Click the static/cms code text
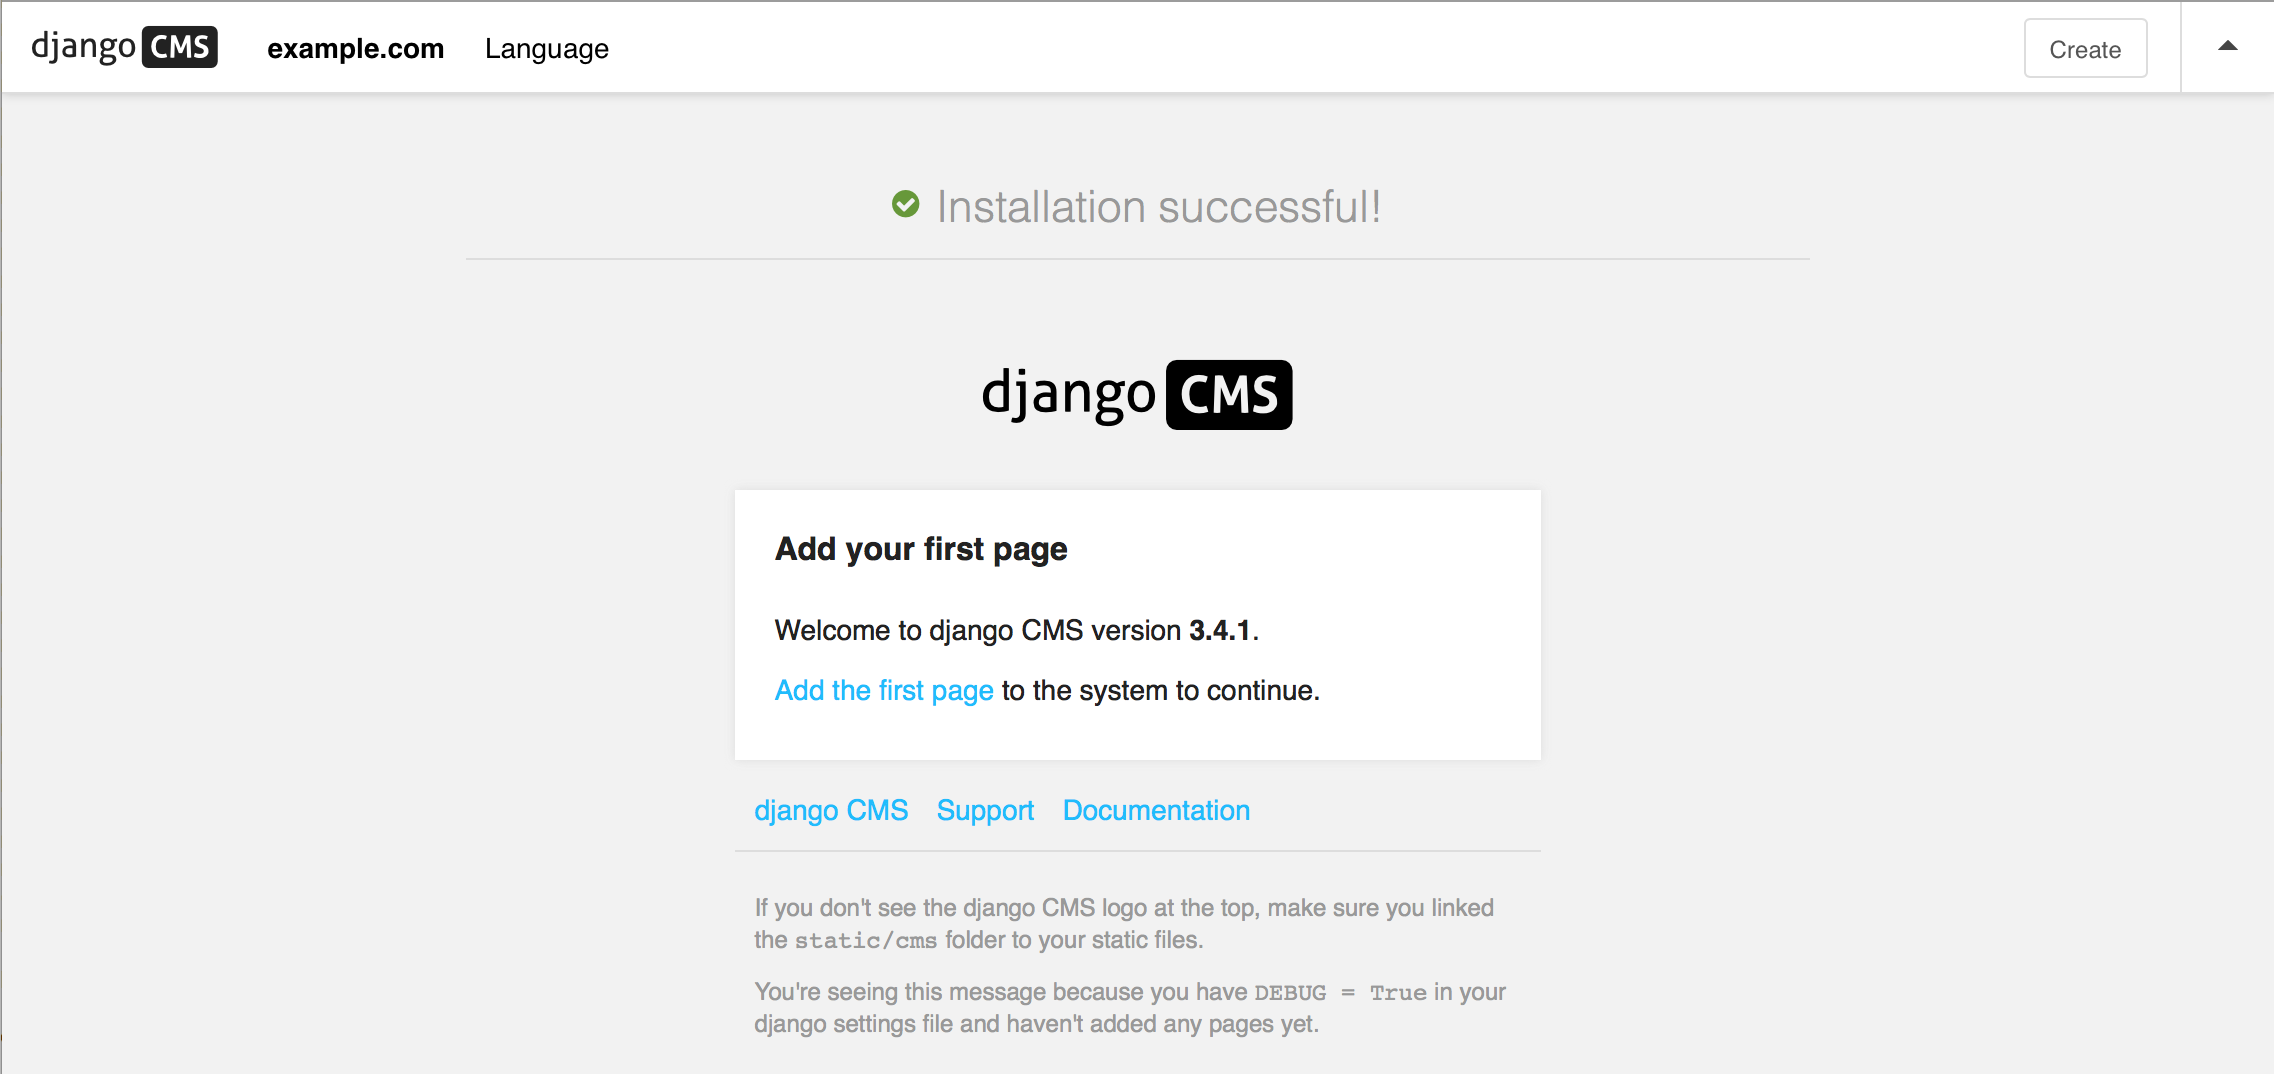The height and width of the screenshot is (1074, 2274). pyautogui.click(x=865, y=940)
